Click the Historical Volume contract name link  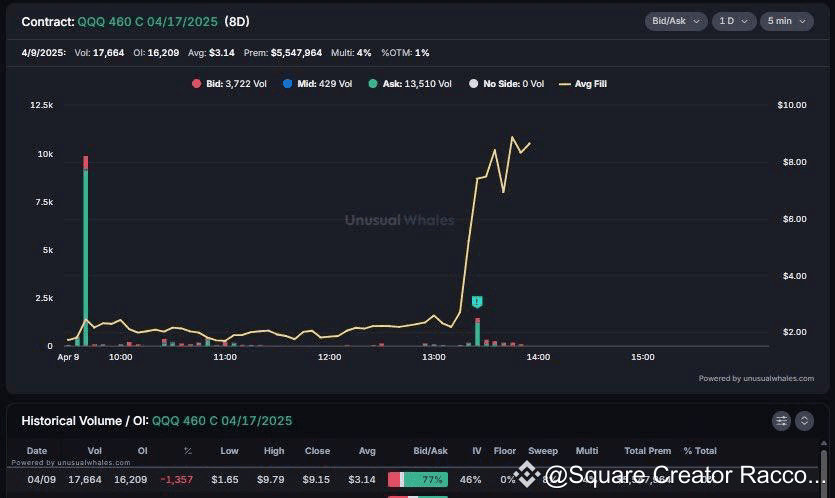[x=222, y=421]
